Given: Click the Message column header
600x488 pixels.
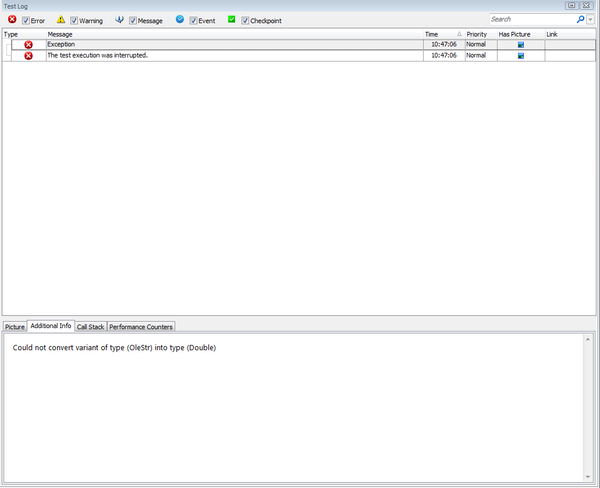Looking at the screenshot, I should [235, 34].
